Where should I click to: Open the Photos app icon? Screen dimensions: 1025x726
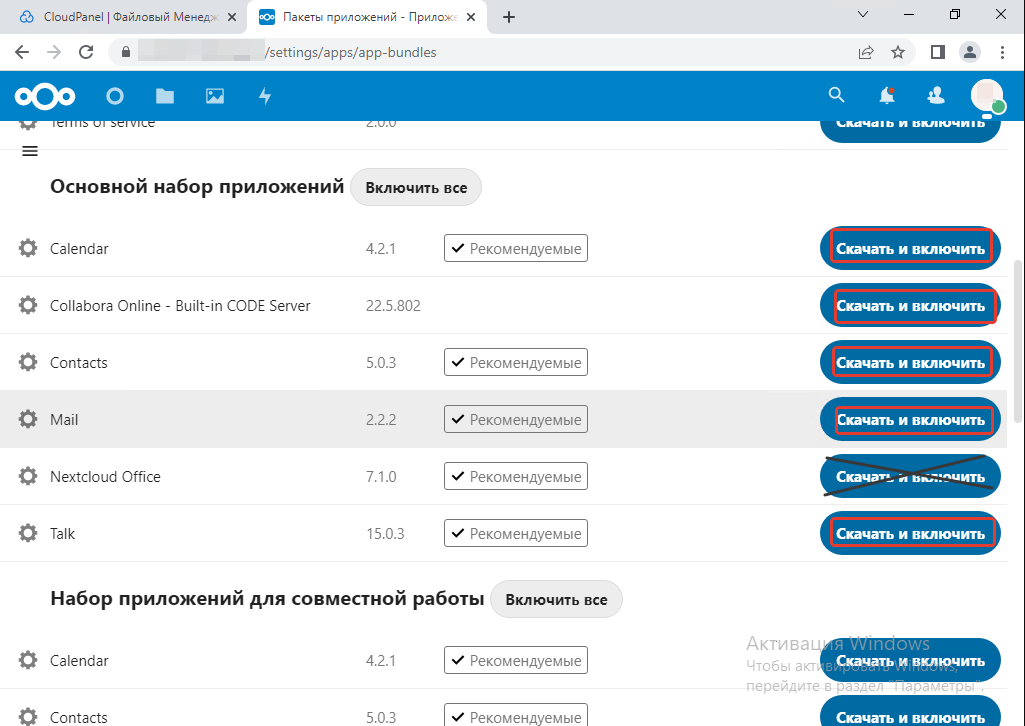point(215,96)
